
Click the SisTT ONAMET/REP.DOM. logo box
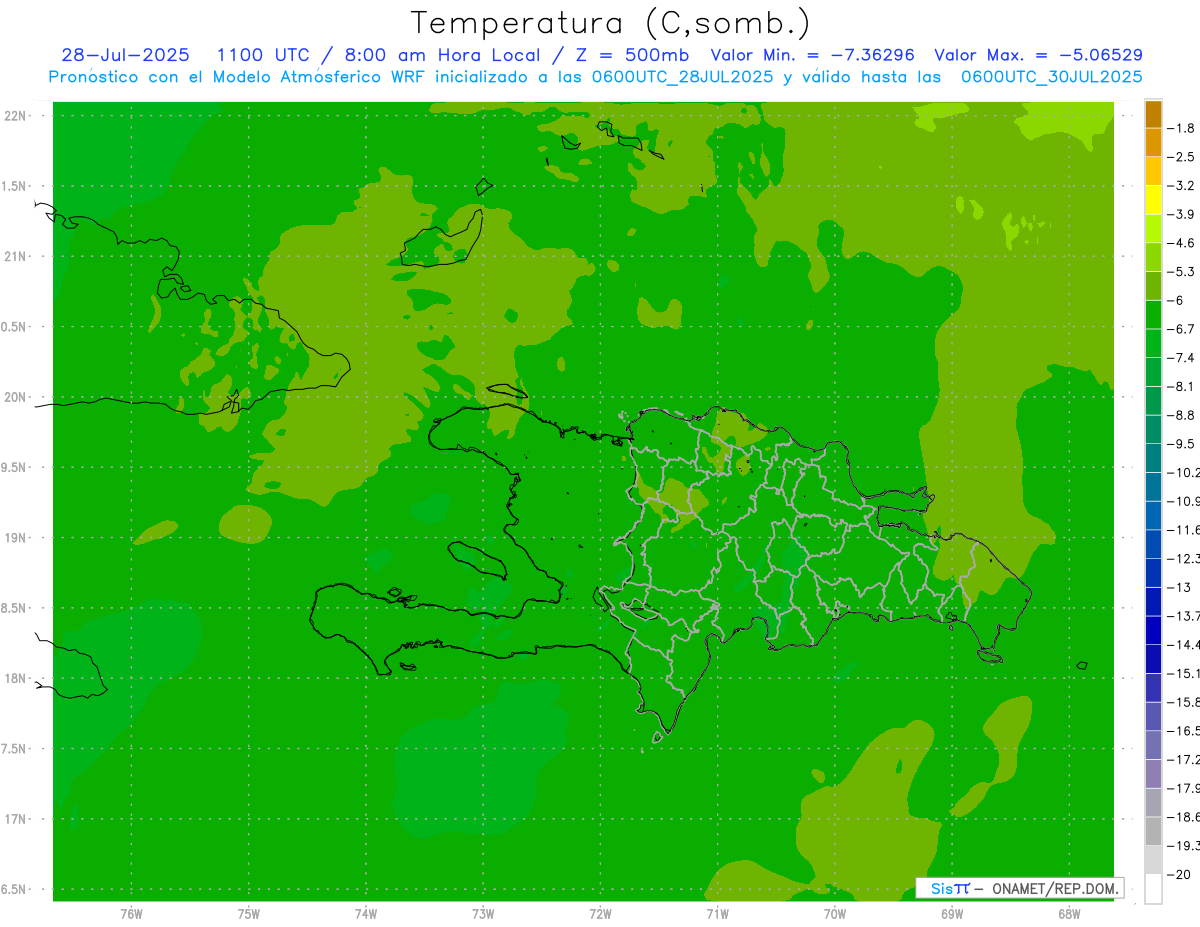click(x=1019, y=888)
